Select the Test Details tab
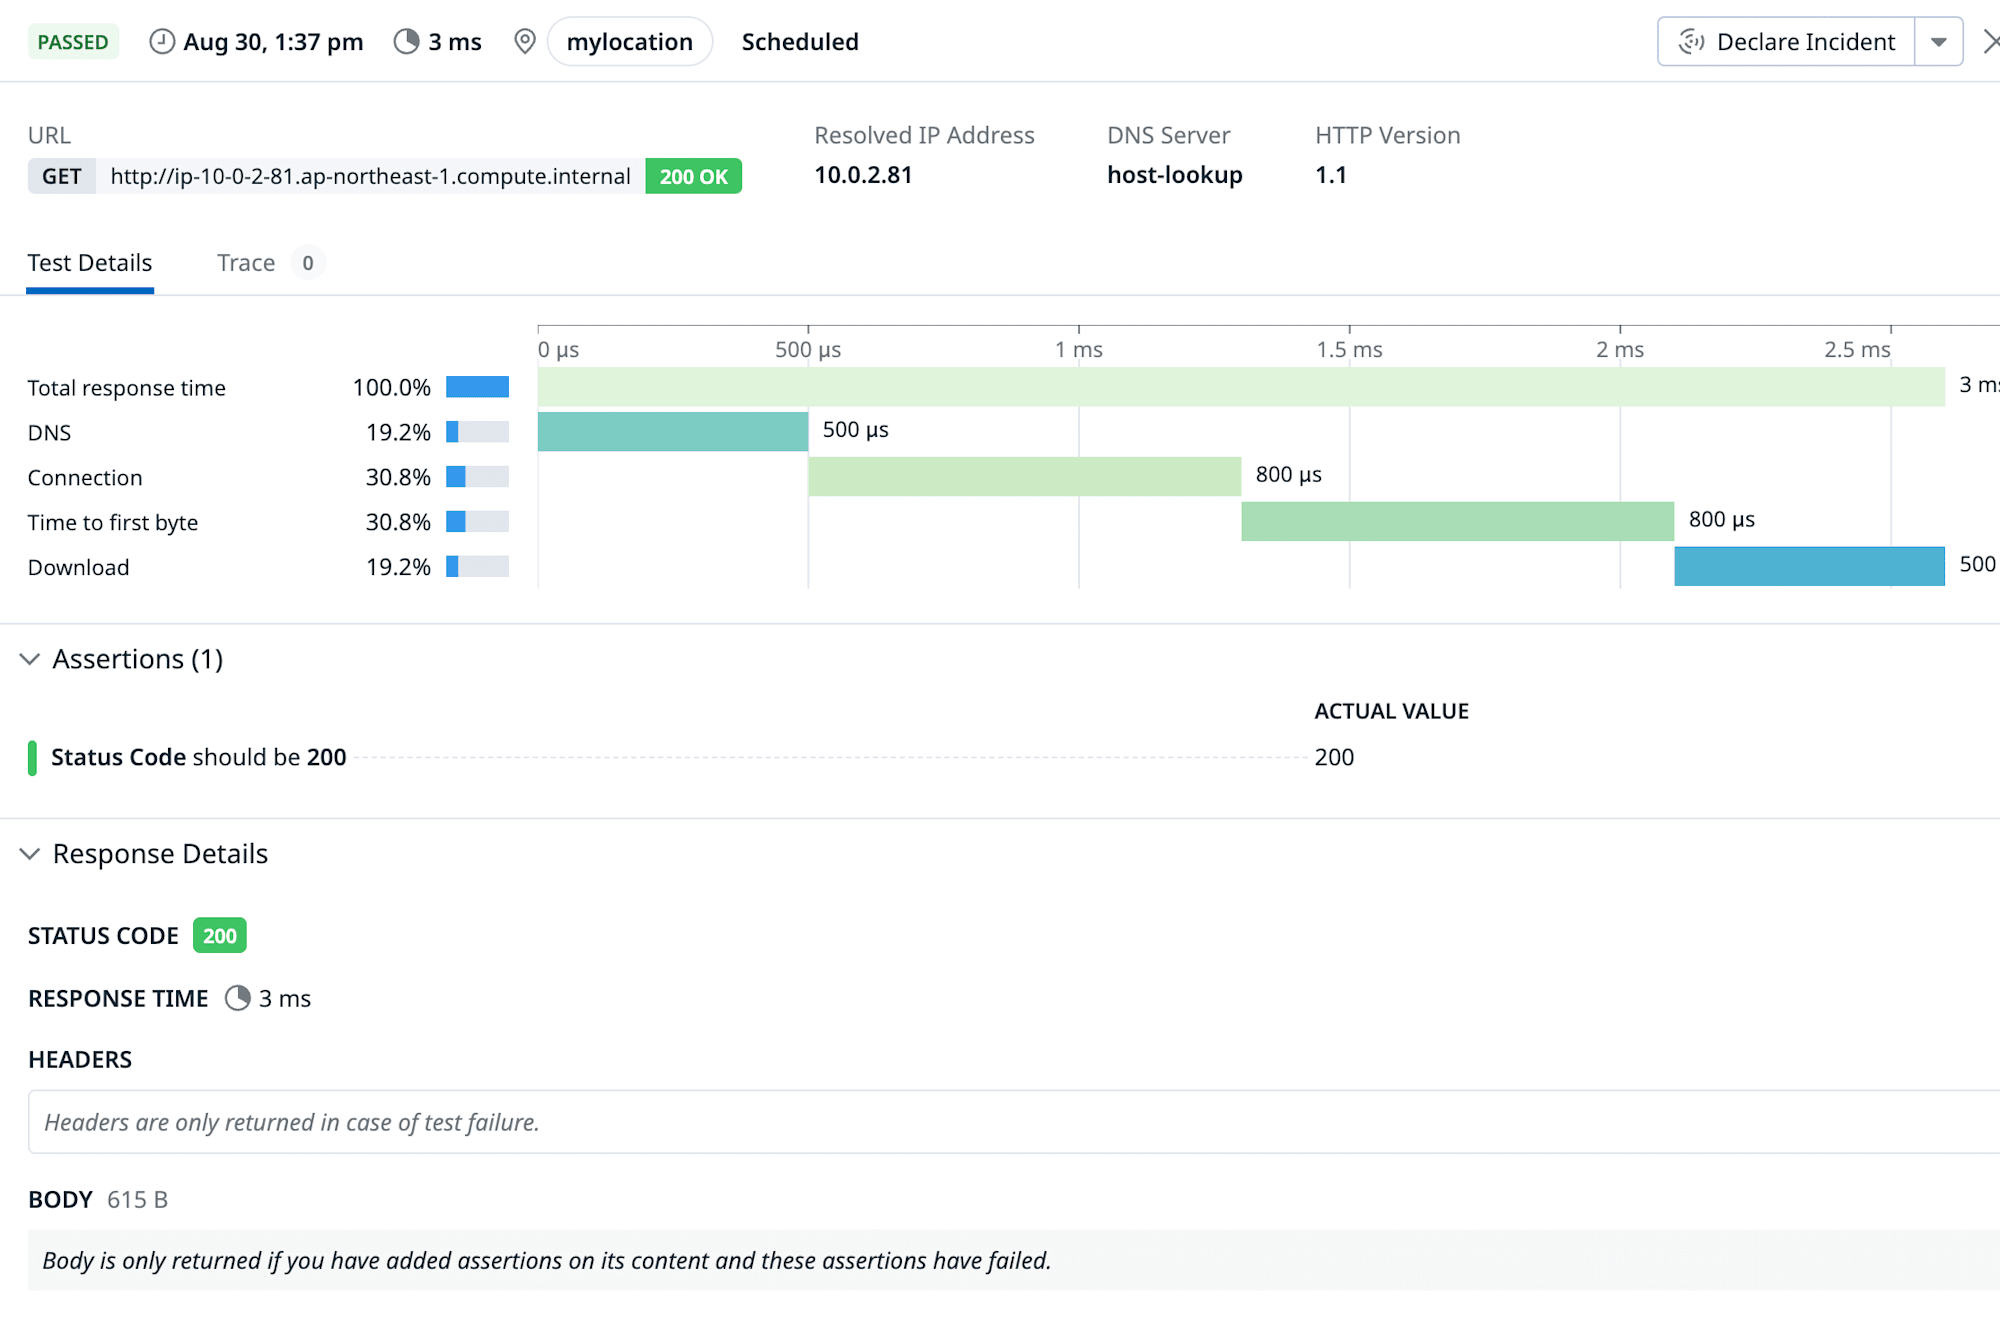Screen dimensions: 2000x1321 pyautogui.click(x=90, y=263)
